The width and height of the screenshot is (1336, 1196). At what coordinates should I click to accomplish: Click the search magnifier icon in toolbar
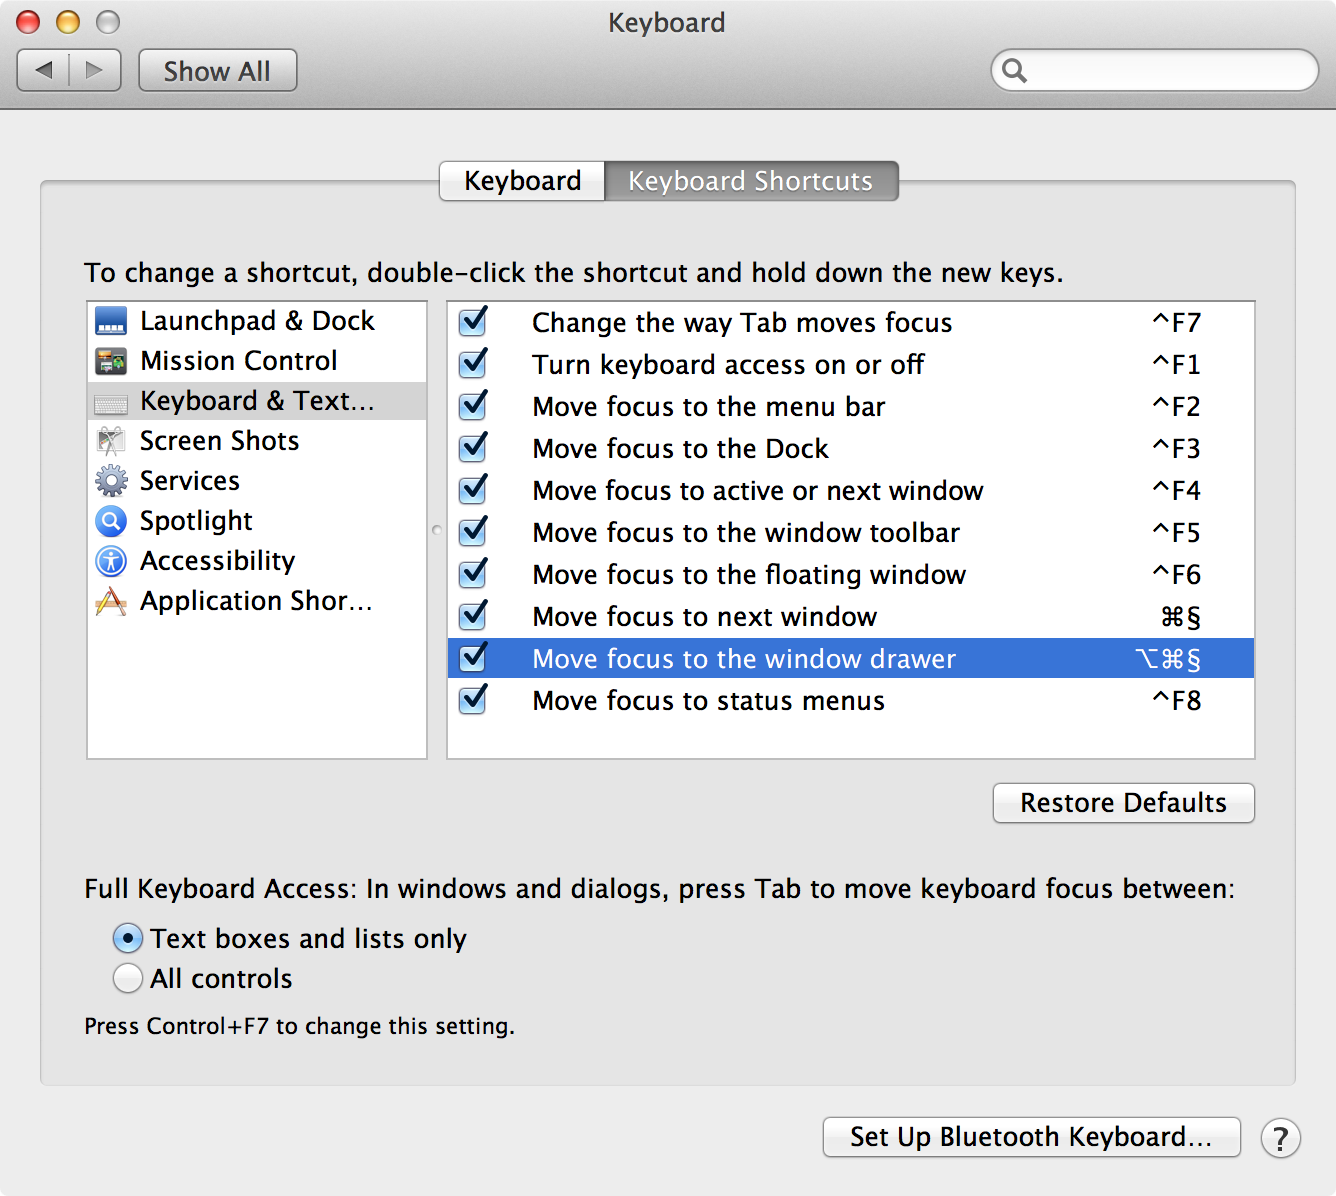[x=1014, y=71]
